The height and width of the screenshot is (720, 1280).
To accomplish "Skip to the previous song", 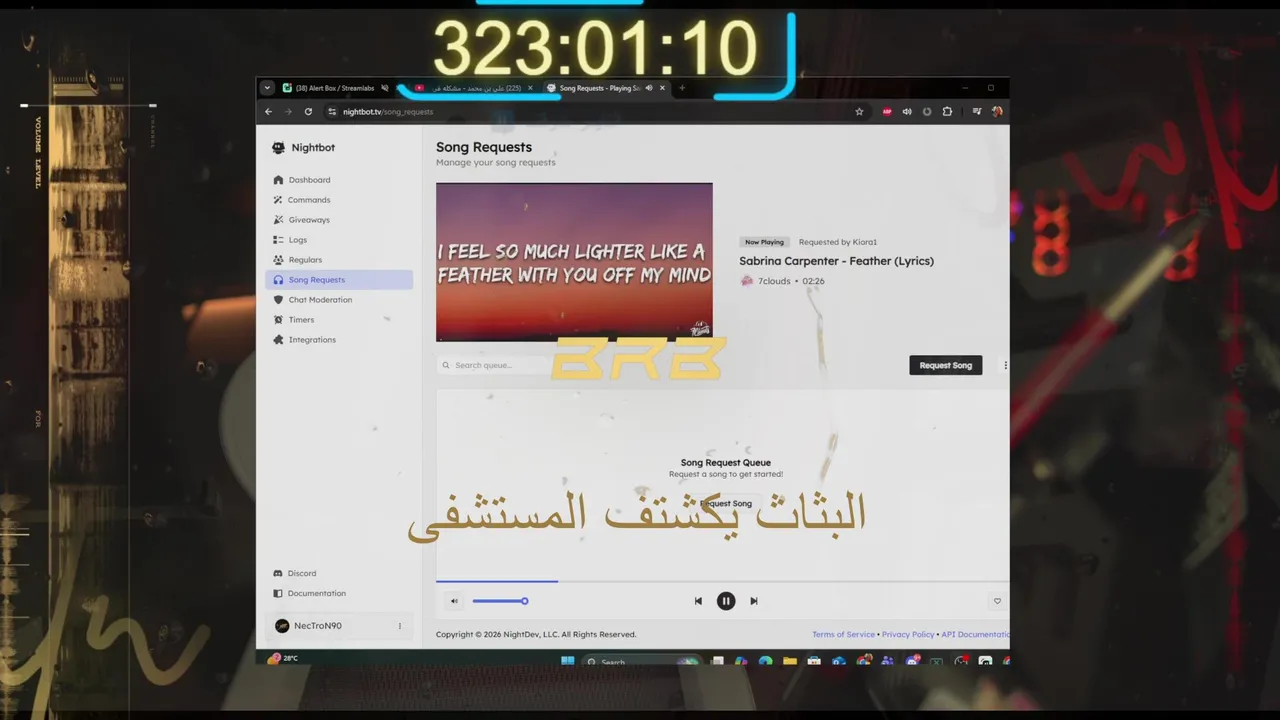I will click(x=698, y=601).
